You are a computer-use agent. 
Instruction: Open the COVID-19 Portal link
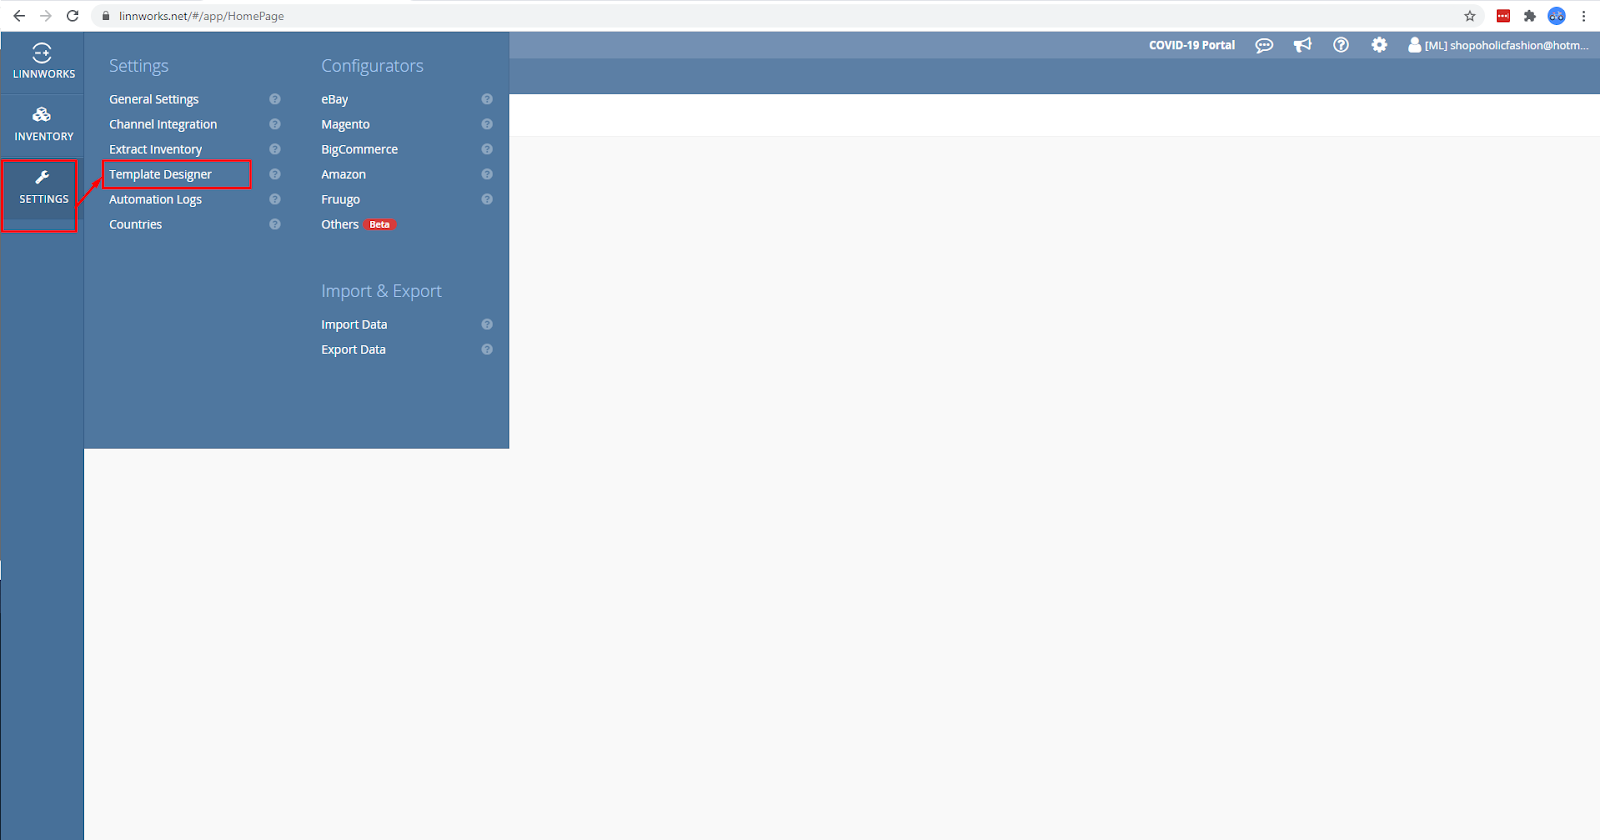tap(1191, 45)
